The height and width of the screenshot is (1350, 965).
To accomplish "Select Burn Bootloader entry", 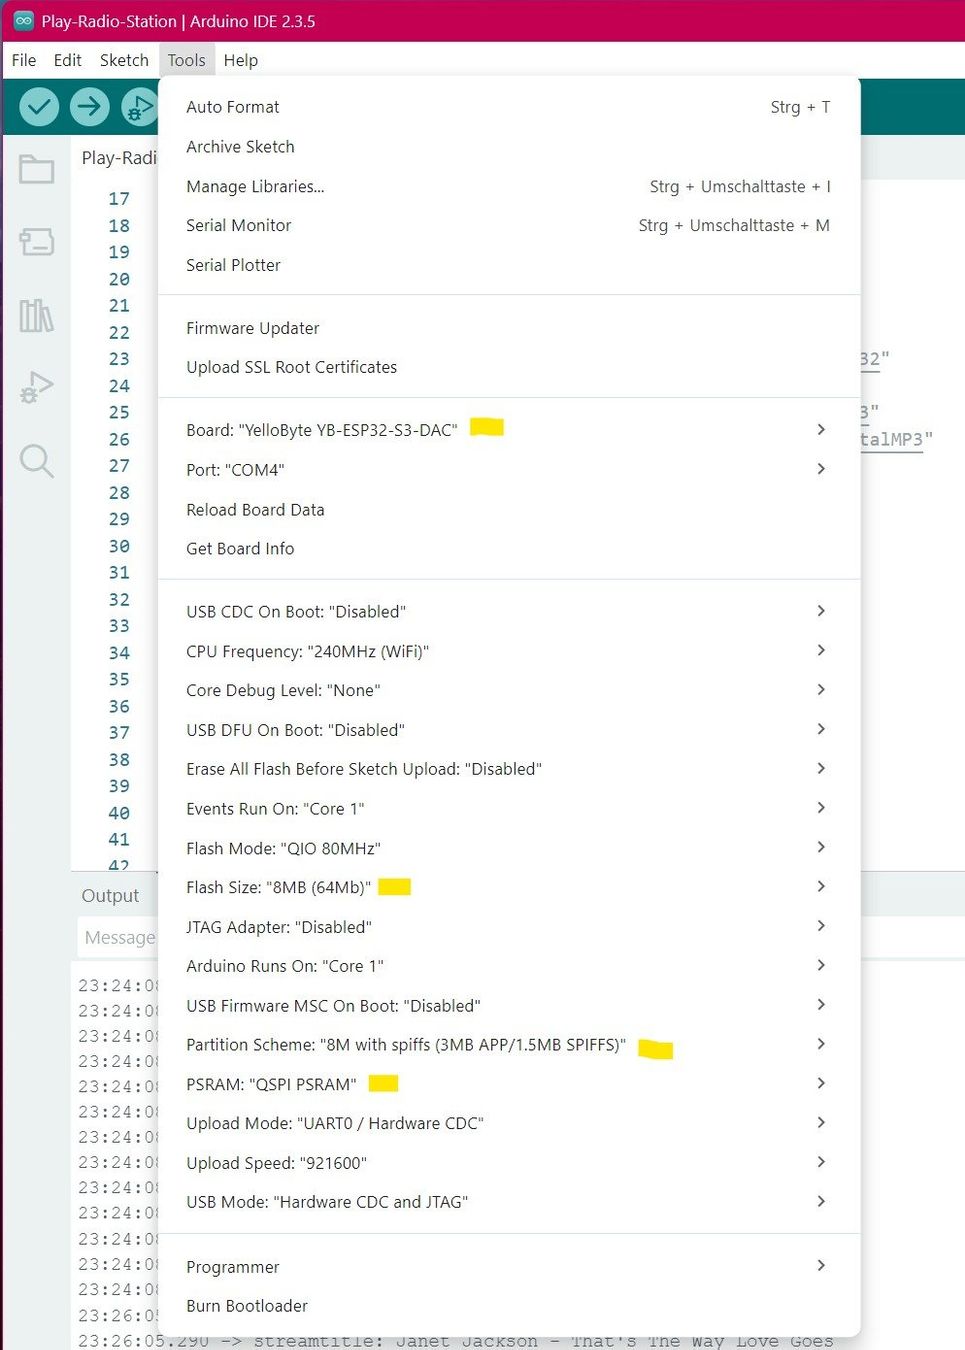I will [509, 1306].
